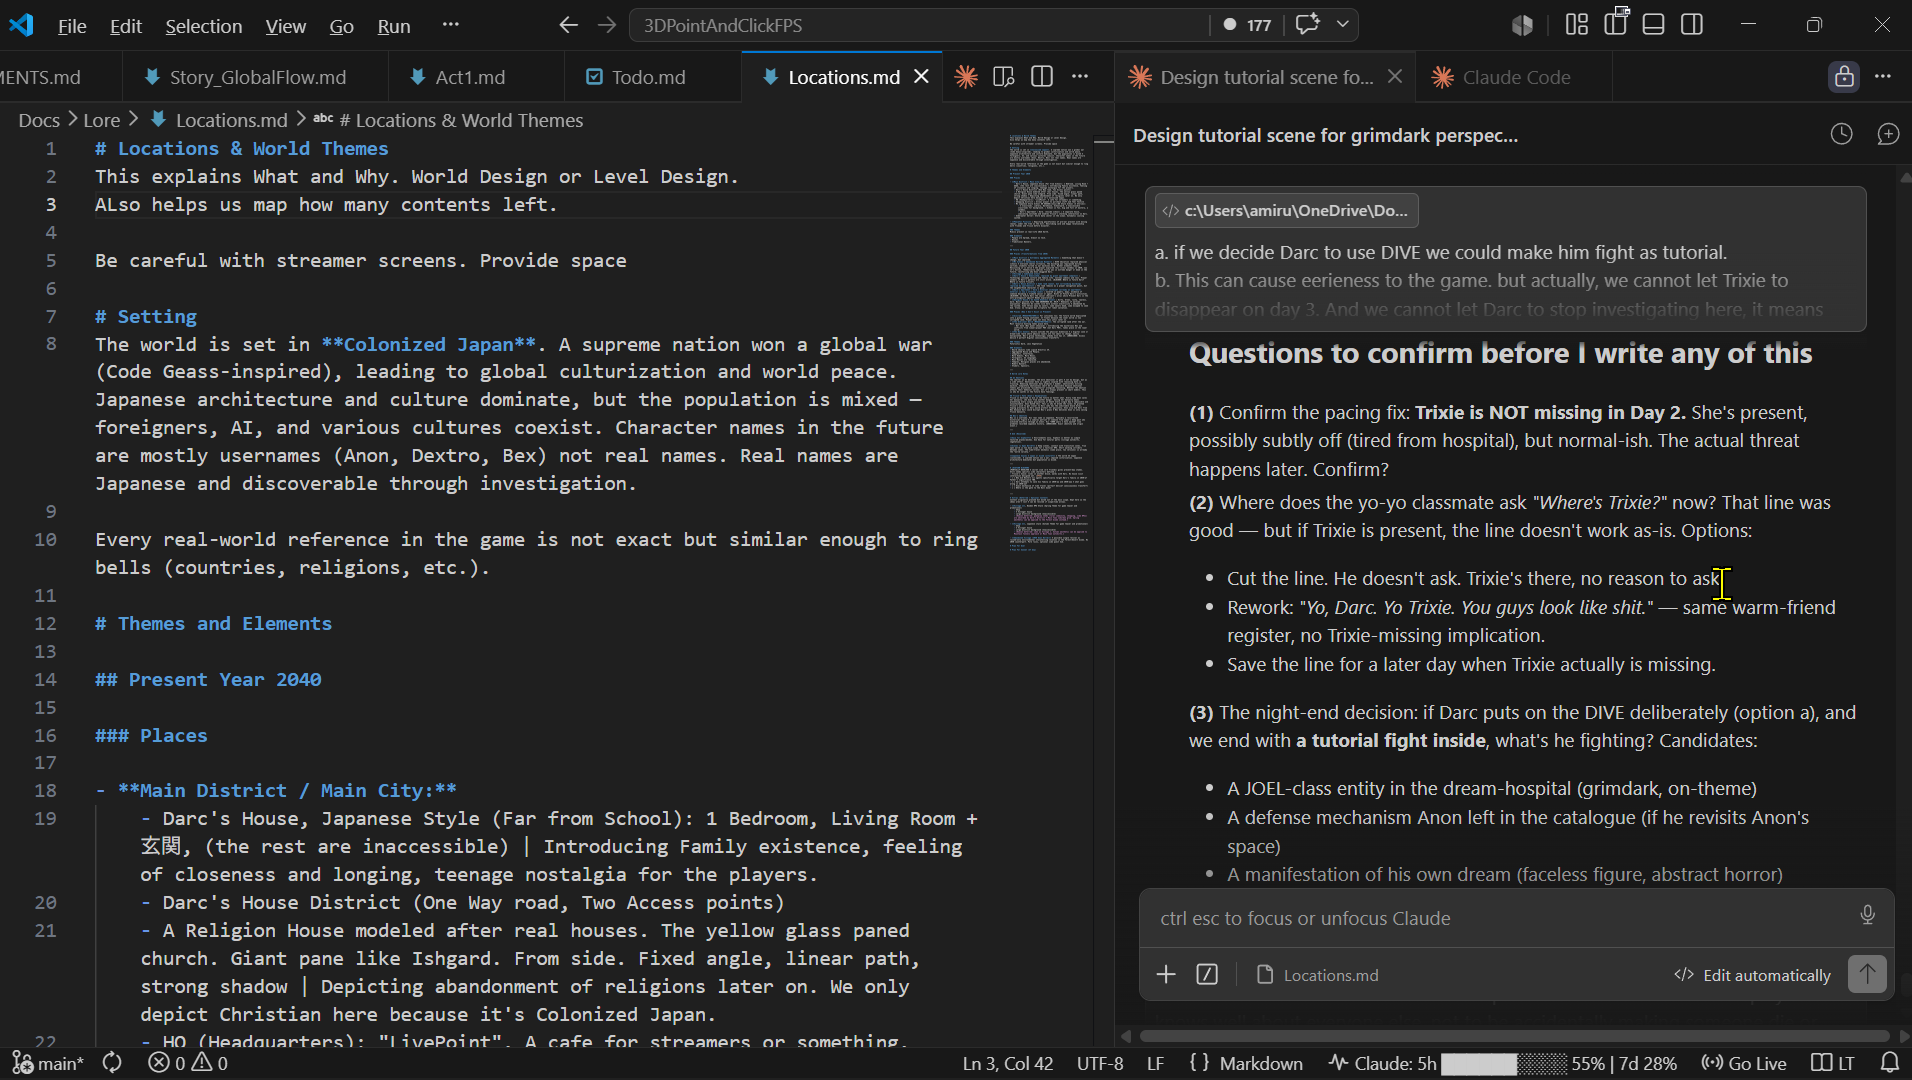Viewport: 1912px width, 1080px height.
Task: Navigate forward with the right arrow
Action: coord(607,24)
